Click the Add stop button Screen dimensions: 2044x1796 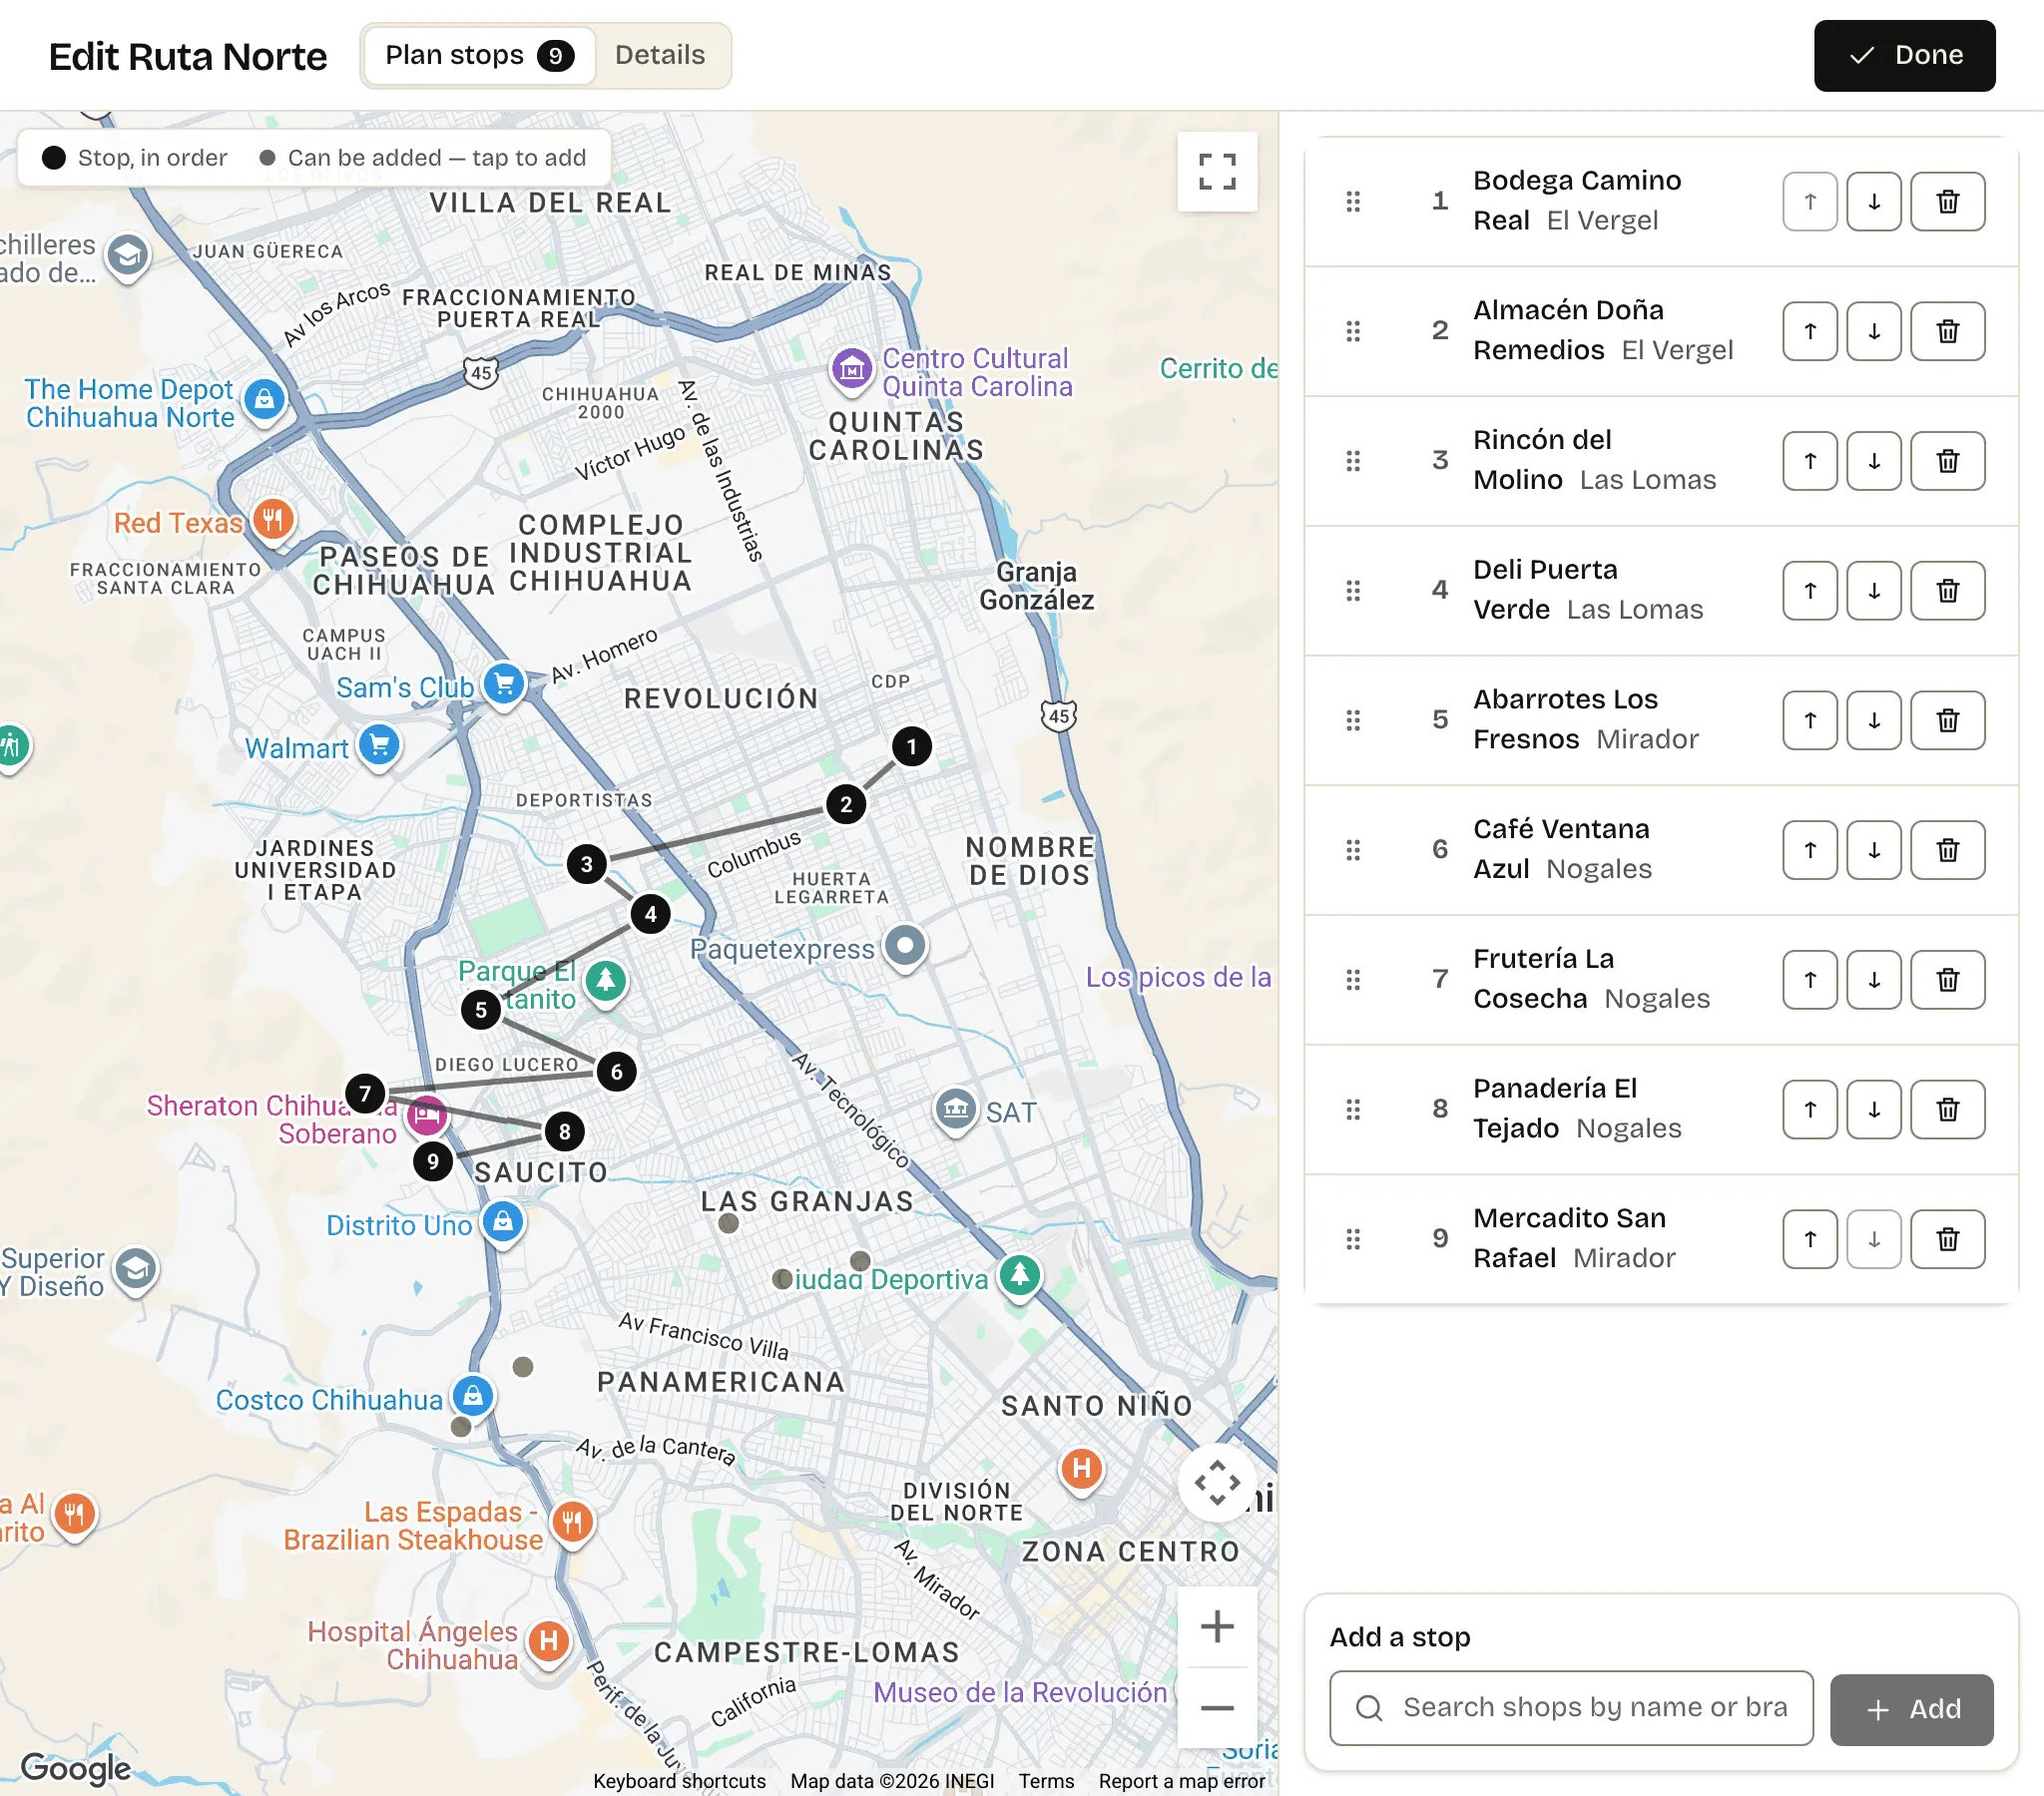pyautogui.click(x=1911, y=1710)
